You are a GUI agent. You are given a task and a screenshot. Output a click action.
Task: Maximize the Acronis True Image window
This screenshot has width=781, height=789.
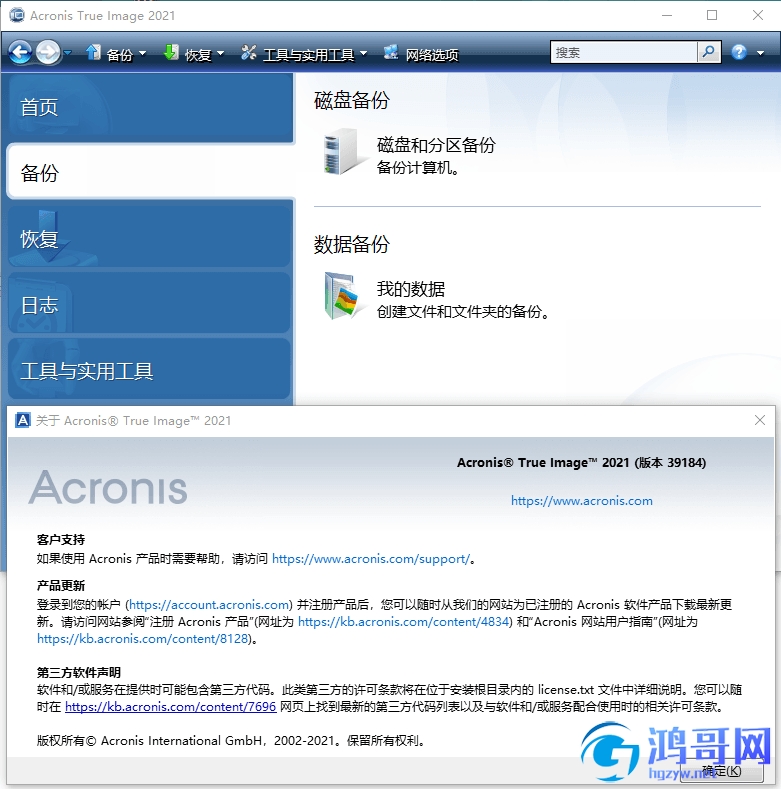click(712, 15)
